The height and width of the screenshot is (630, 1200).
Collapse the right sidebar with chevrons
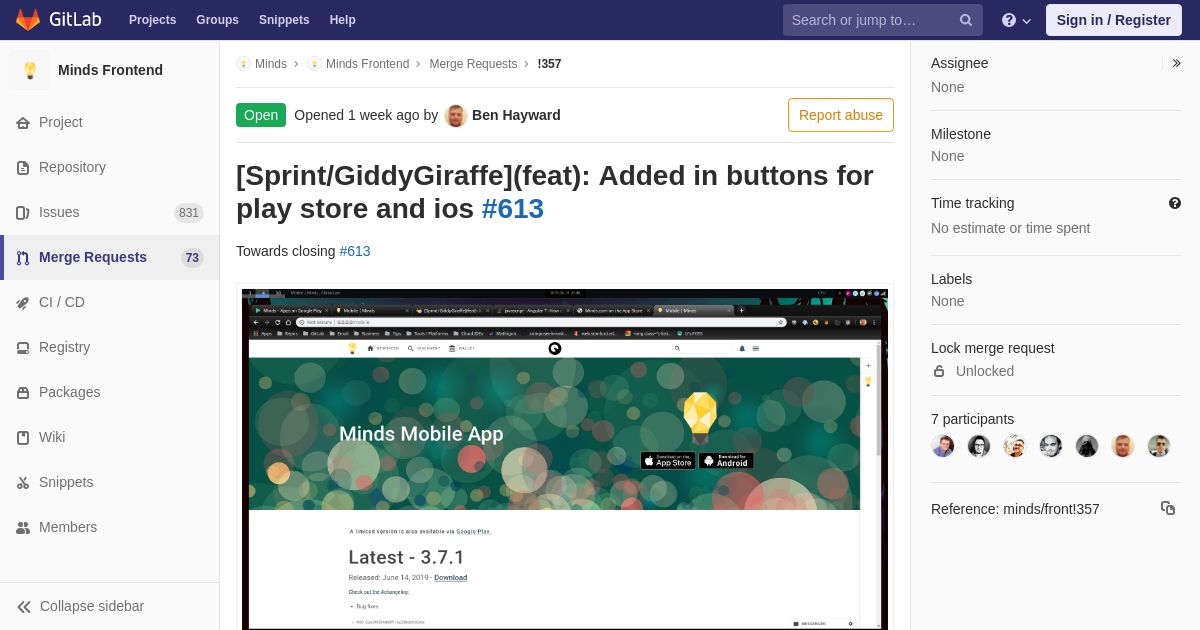[x=1176, y=63]
